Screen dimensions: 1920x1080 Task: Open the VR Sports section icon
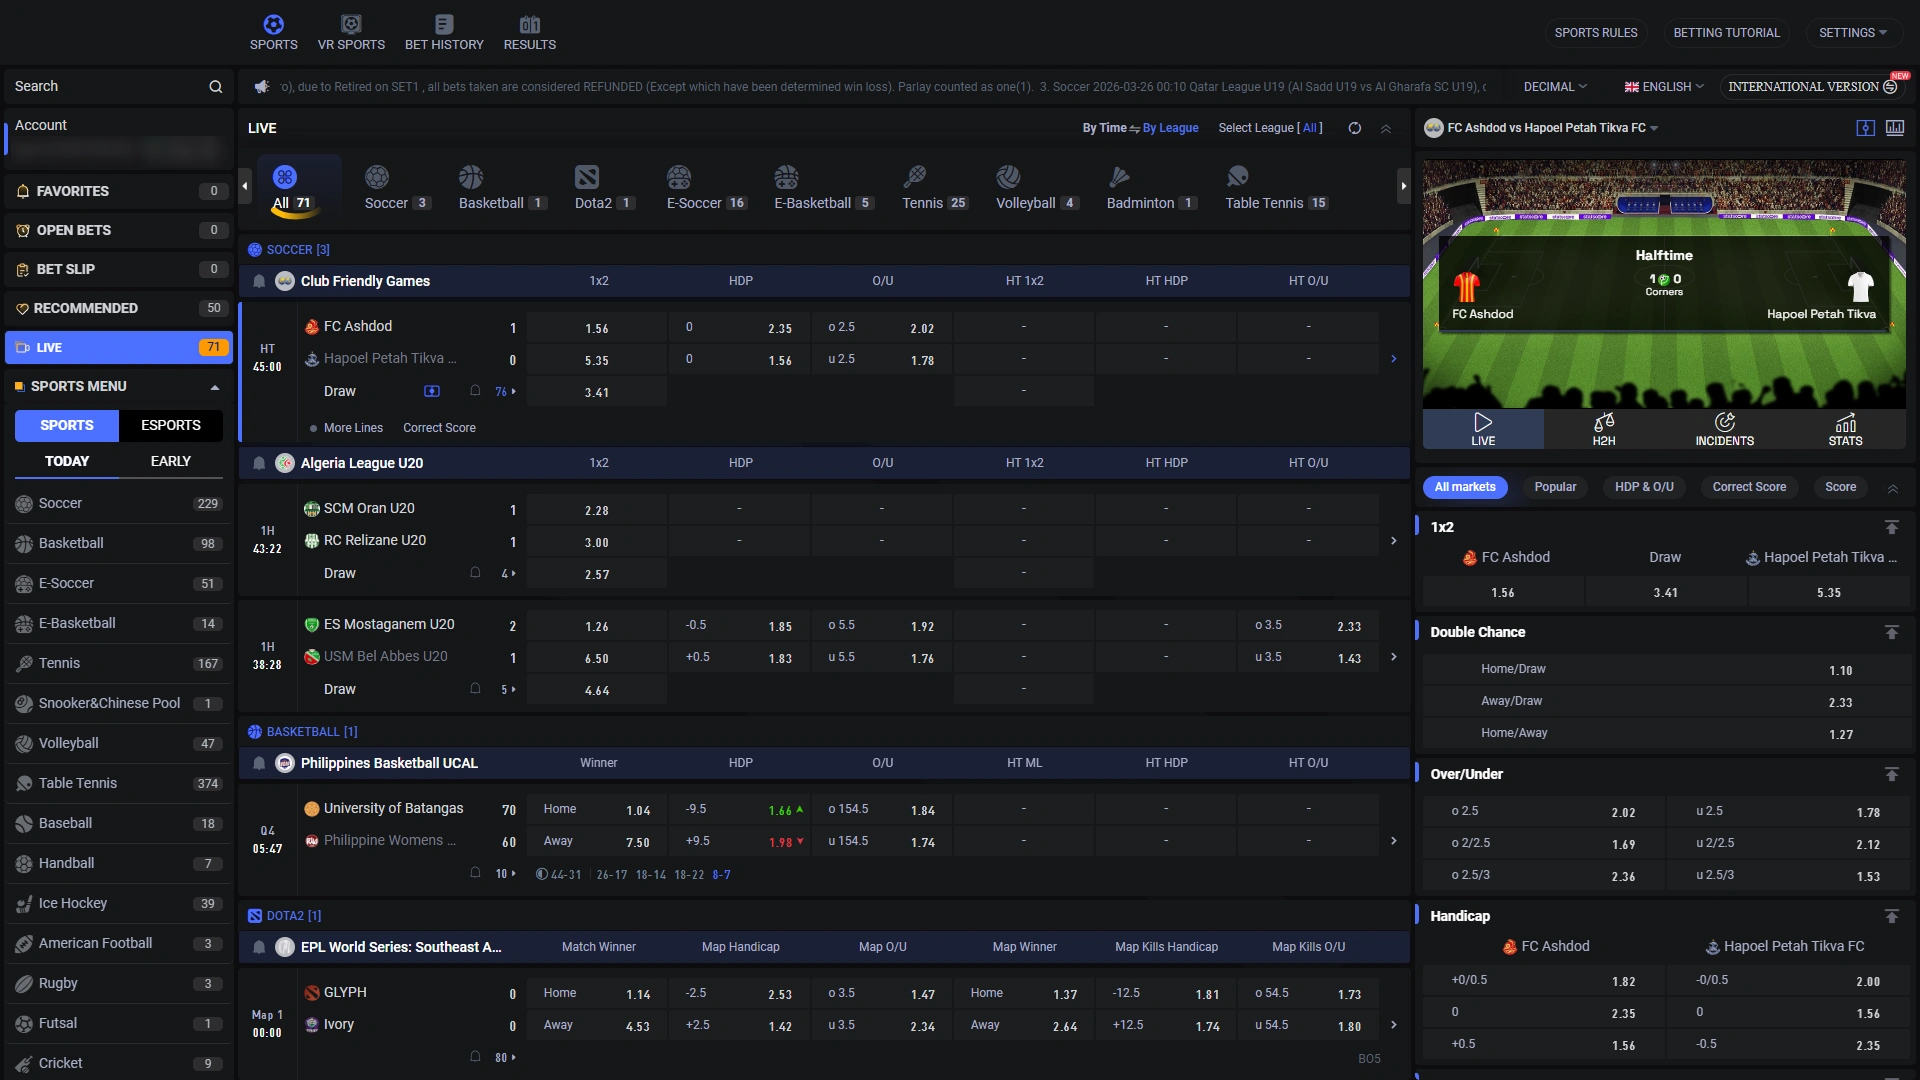[351, 25]
